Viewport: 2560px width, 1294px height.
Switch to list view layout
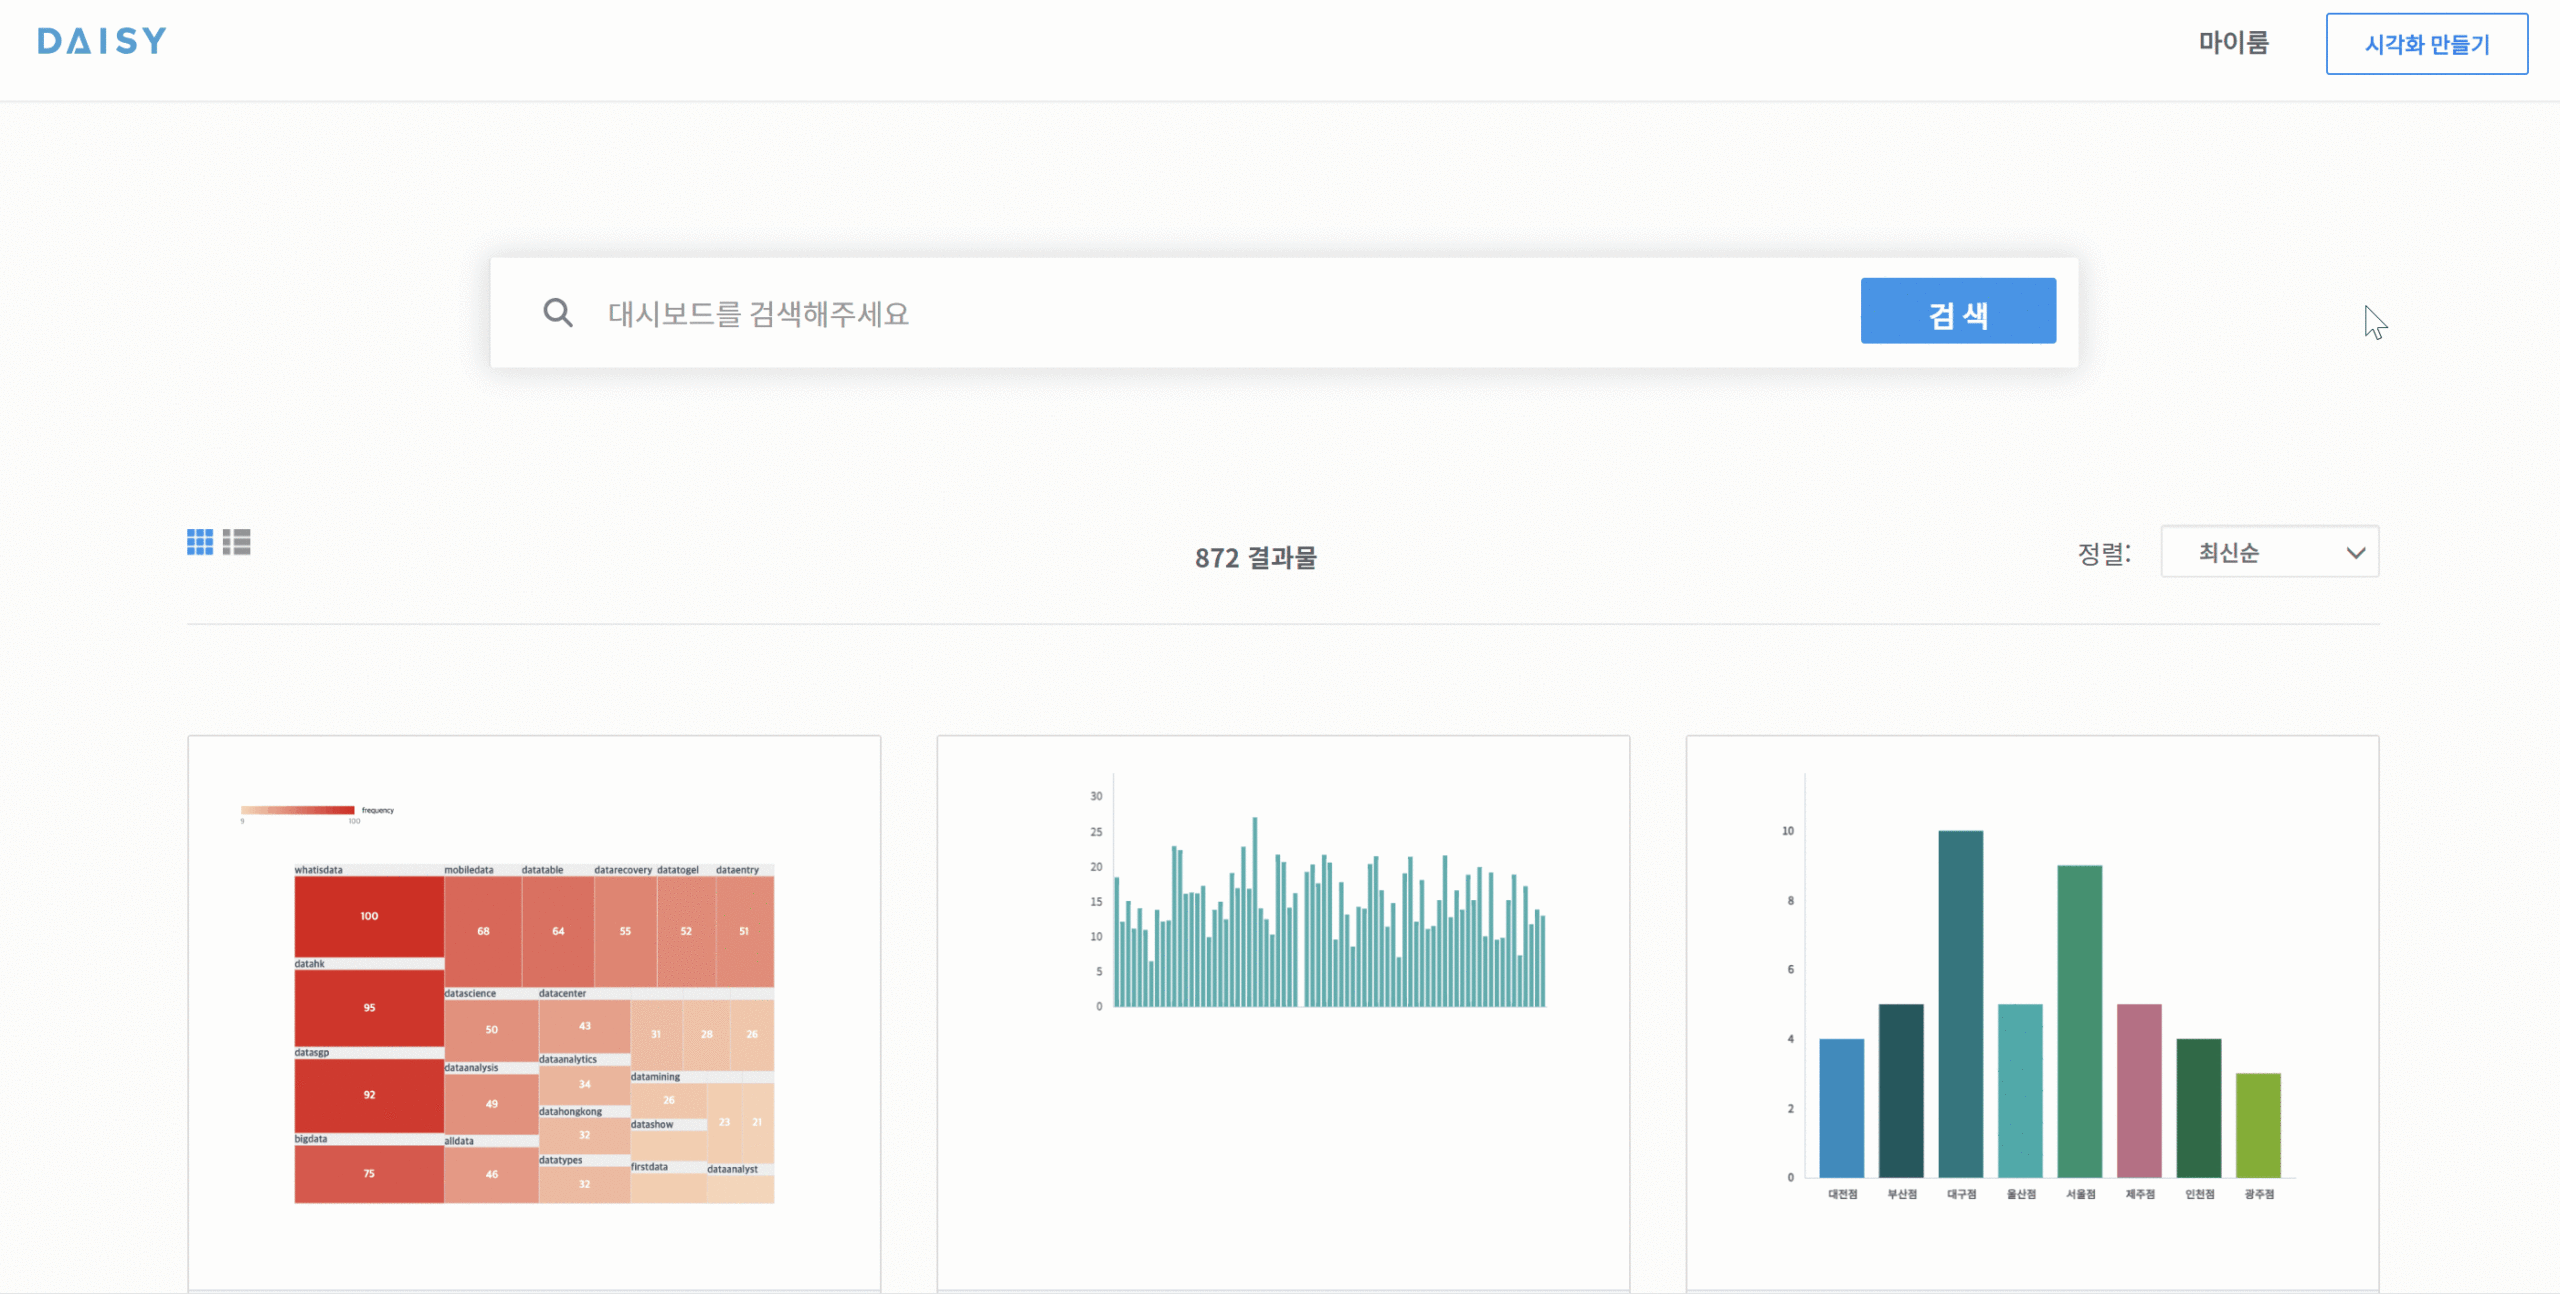[237, 542]
